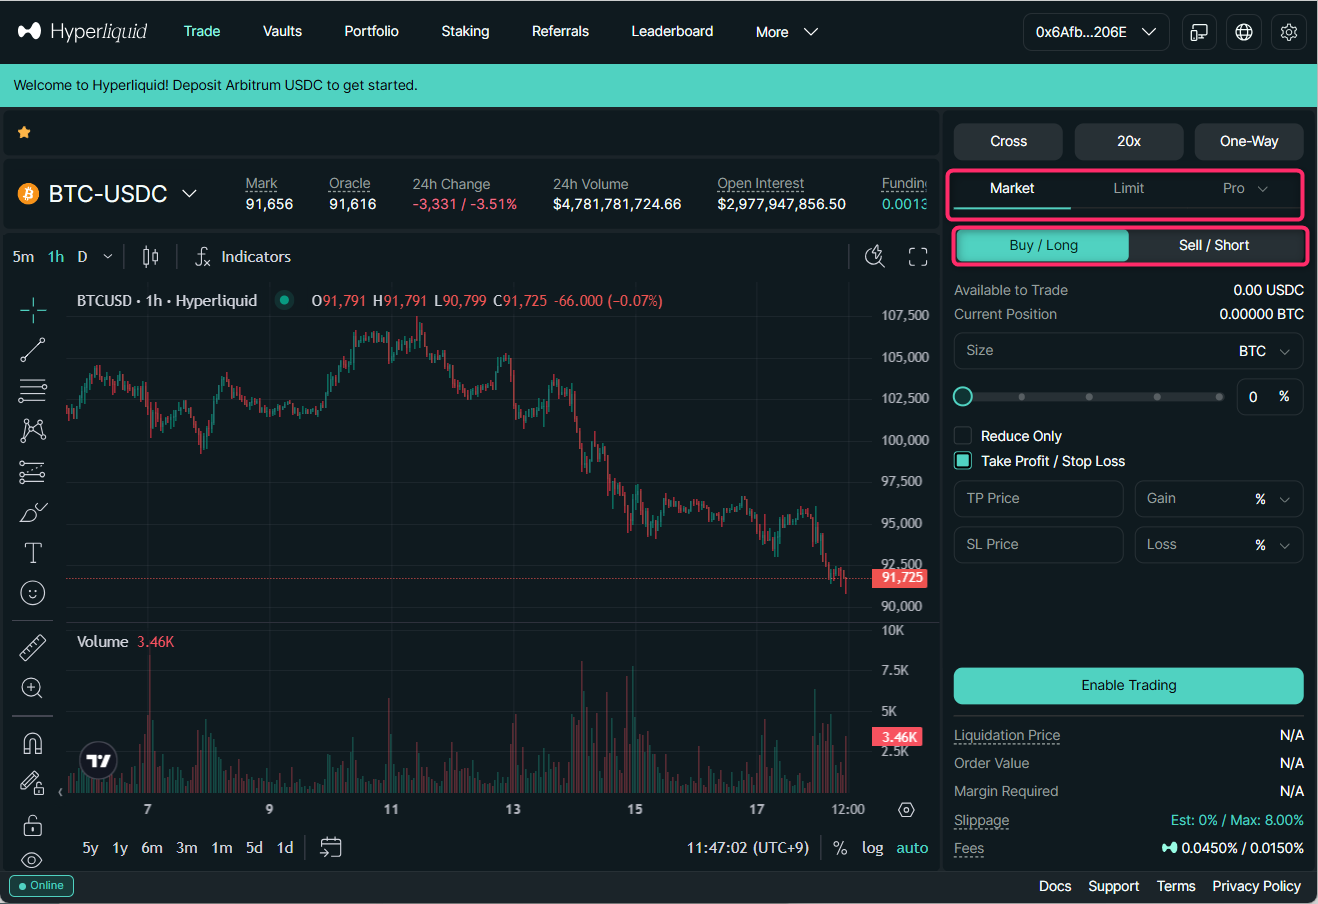
Task: Go to the Vaults page
Action: [282, 31]
